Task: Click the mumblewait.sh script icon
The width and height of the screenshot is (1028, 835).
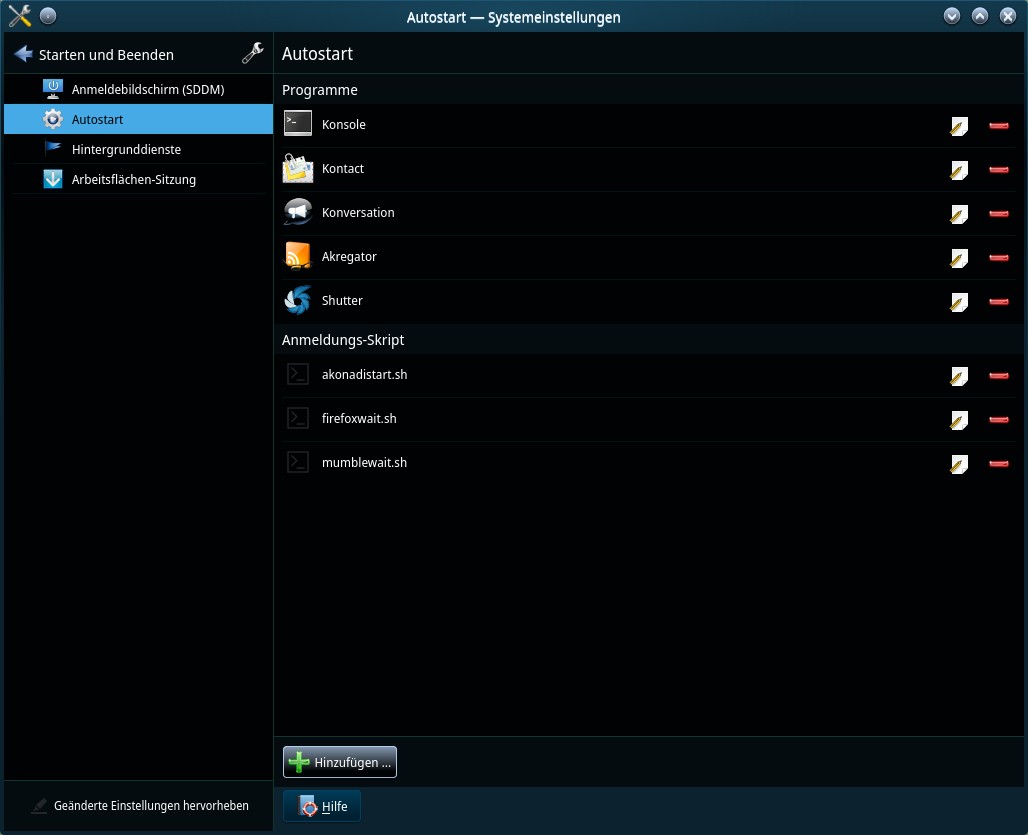Action: point(298,462)
